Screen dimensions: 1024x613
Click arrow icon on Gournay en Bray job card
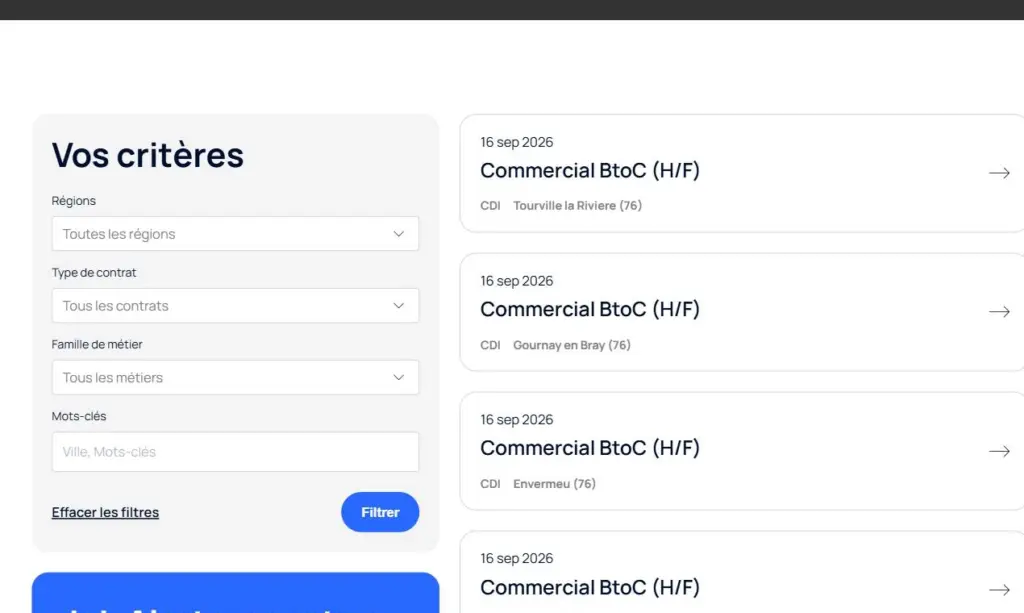pyautogui.click(x=999, y=312)
